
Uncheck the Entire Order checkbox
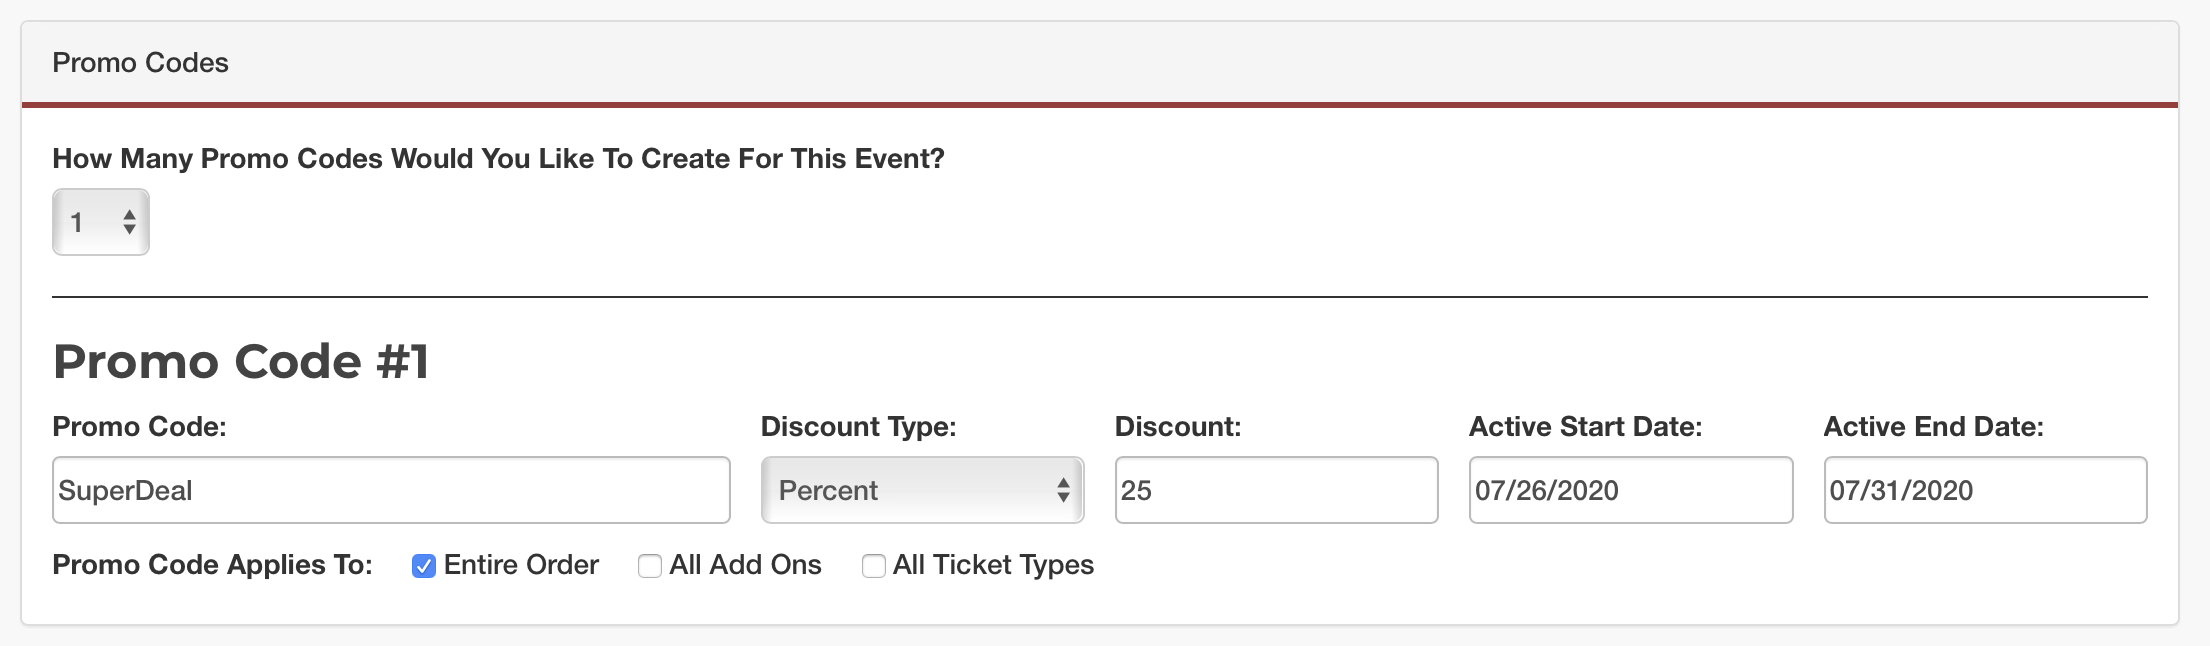pos(424,566)
